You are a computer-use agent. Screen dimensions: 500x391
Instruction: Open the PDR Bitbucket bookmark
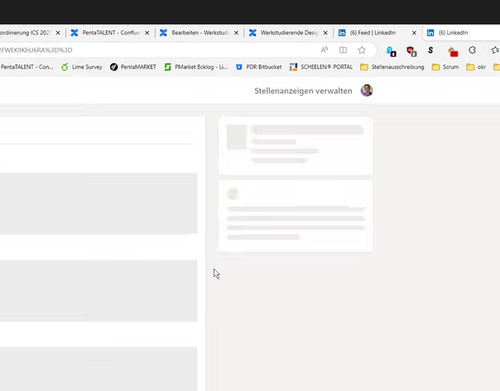(x=259, y=67)
